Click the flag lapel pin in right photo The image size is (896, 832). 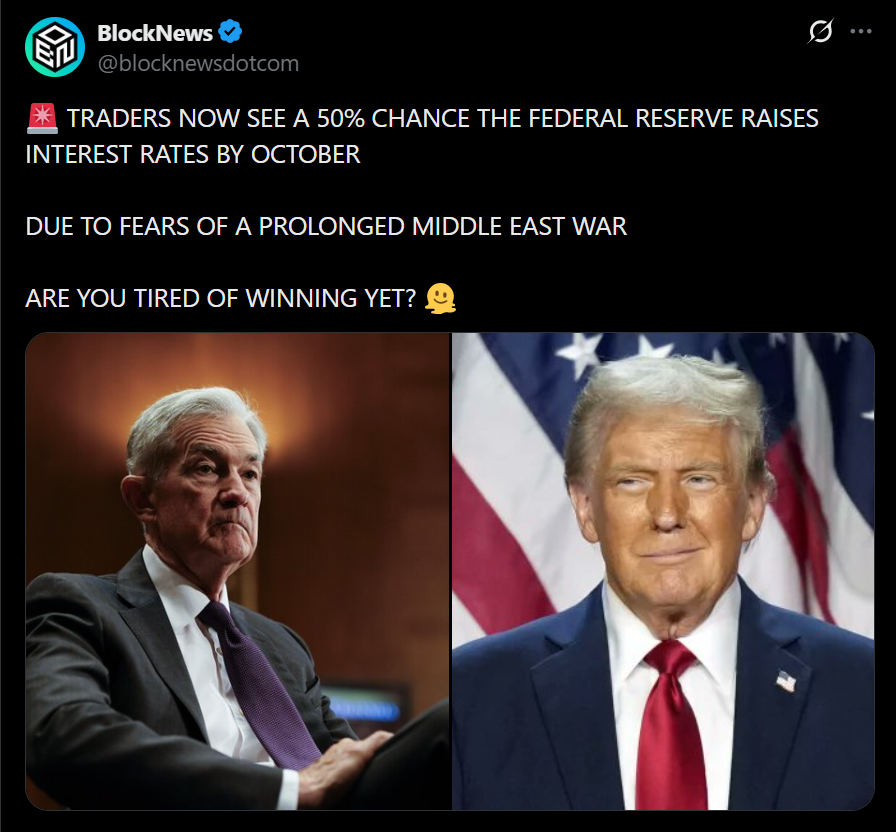click(x=786, y=681)
